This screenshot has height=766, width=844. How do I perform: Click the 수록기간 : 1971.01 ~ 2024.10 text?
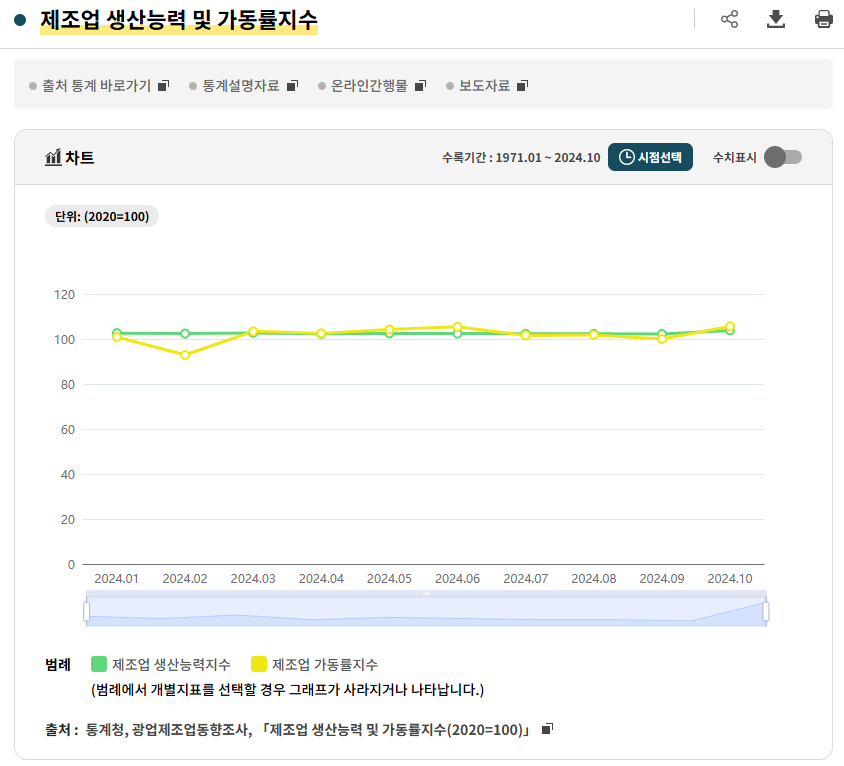pyautogui.click(x=521, y=158)
